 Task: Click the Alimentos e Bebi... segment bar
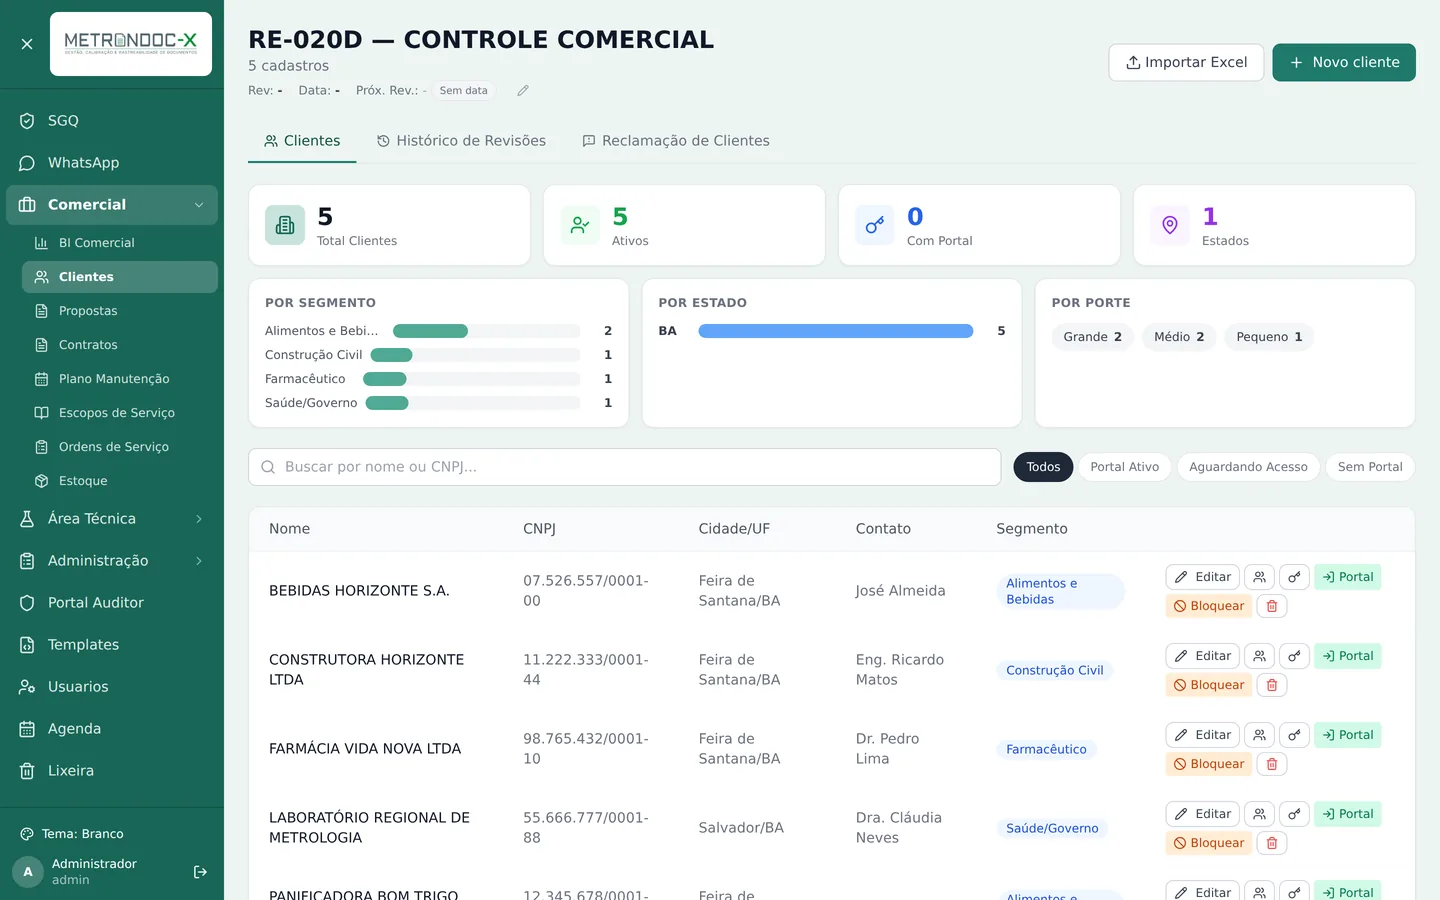point(486,331)
